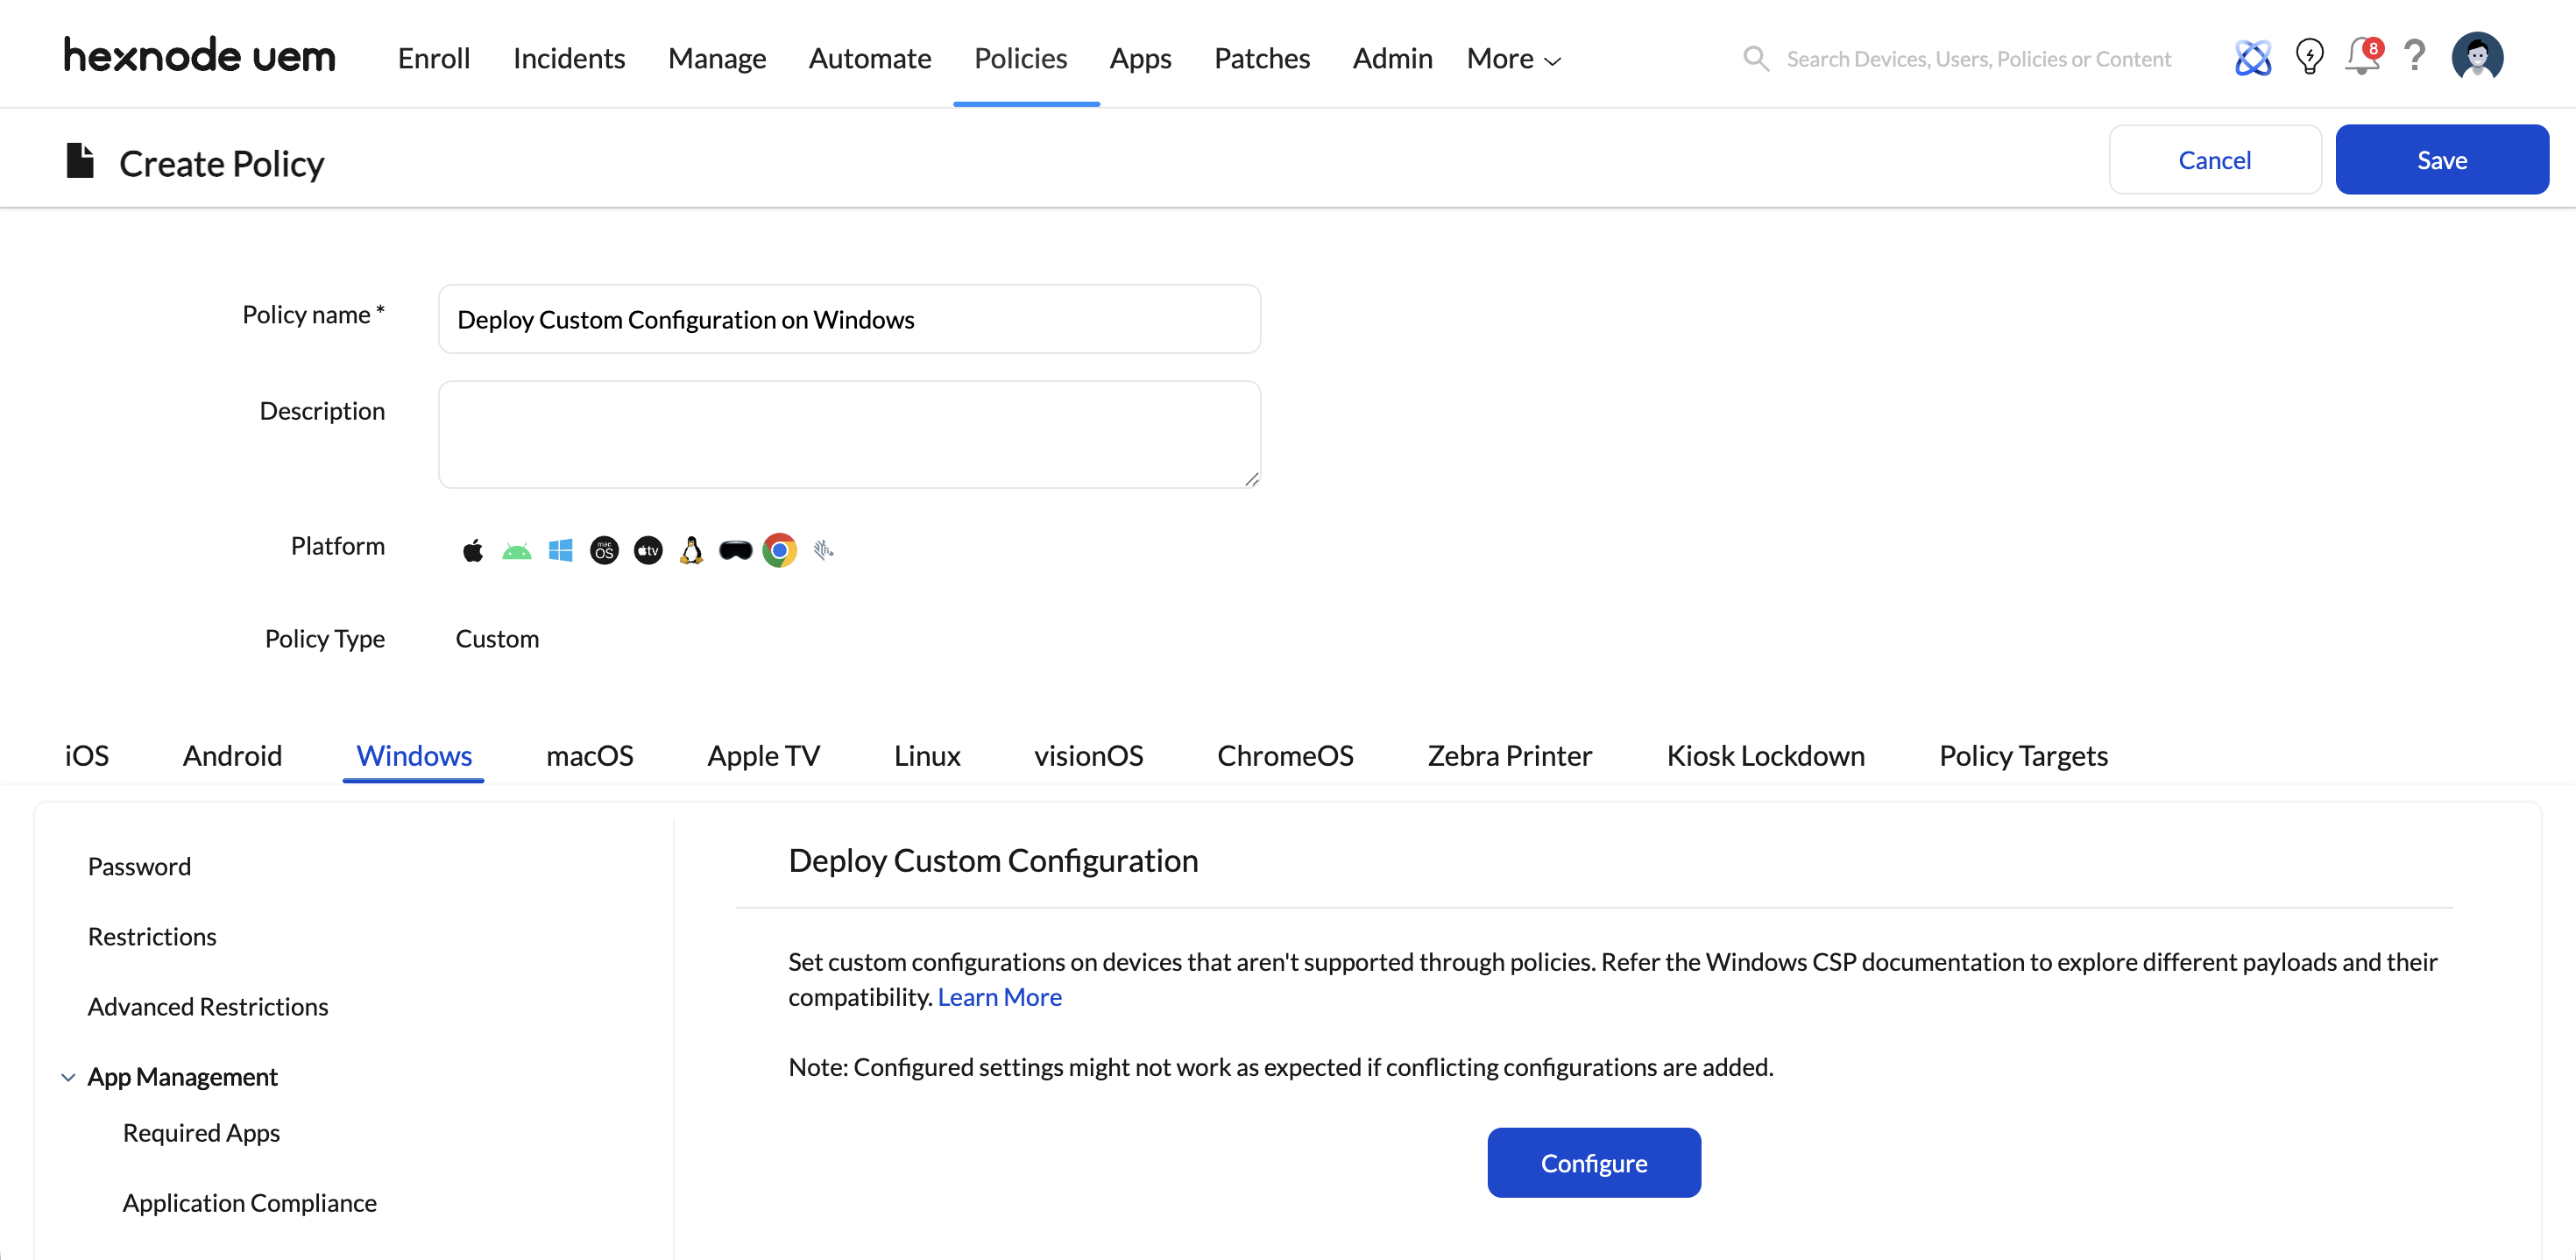Click the Linux penguin platform icon
2576x1260 pixels.
(x=691, y=550)
